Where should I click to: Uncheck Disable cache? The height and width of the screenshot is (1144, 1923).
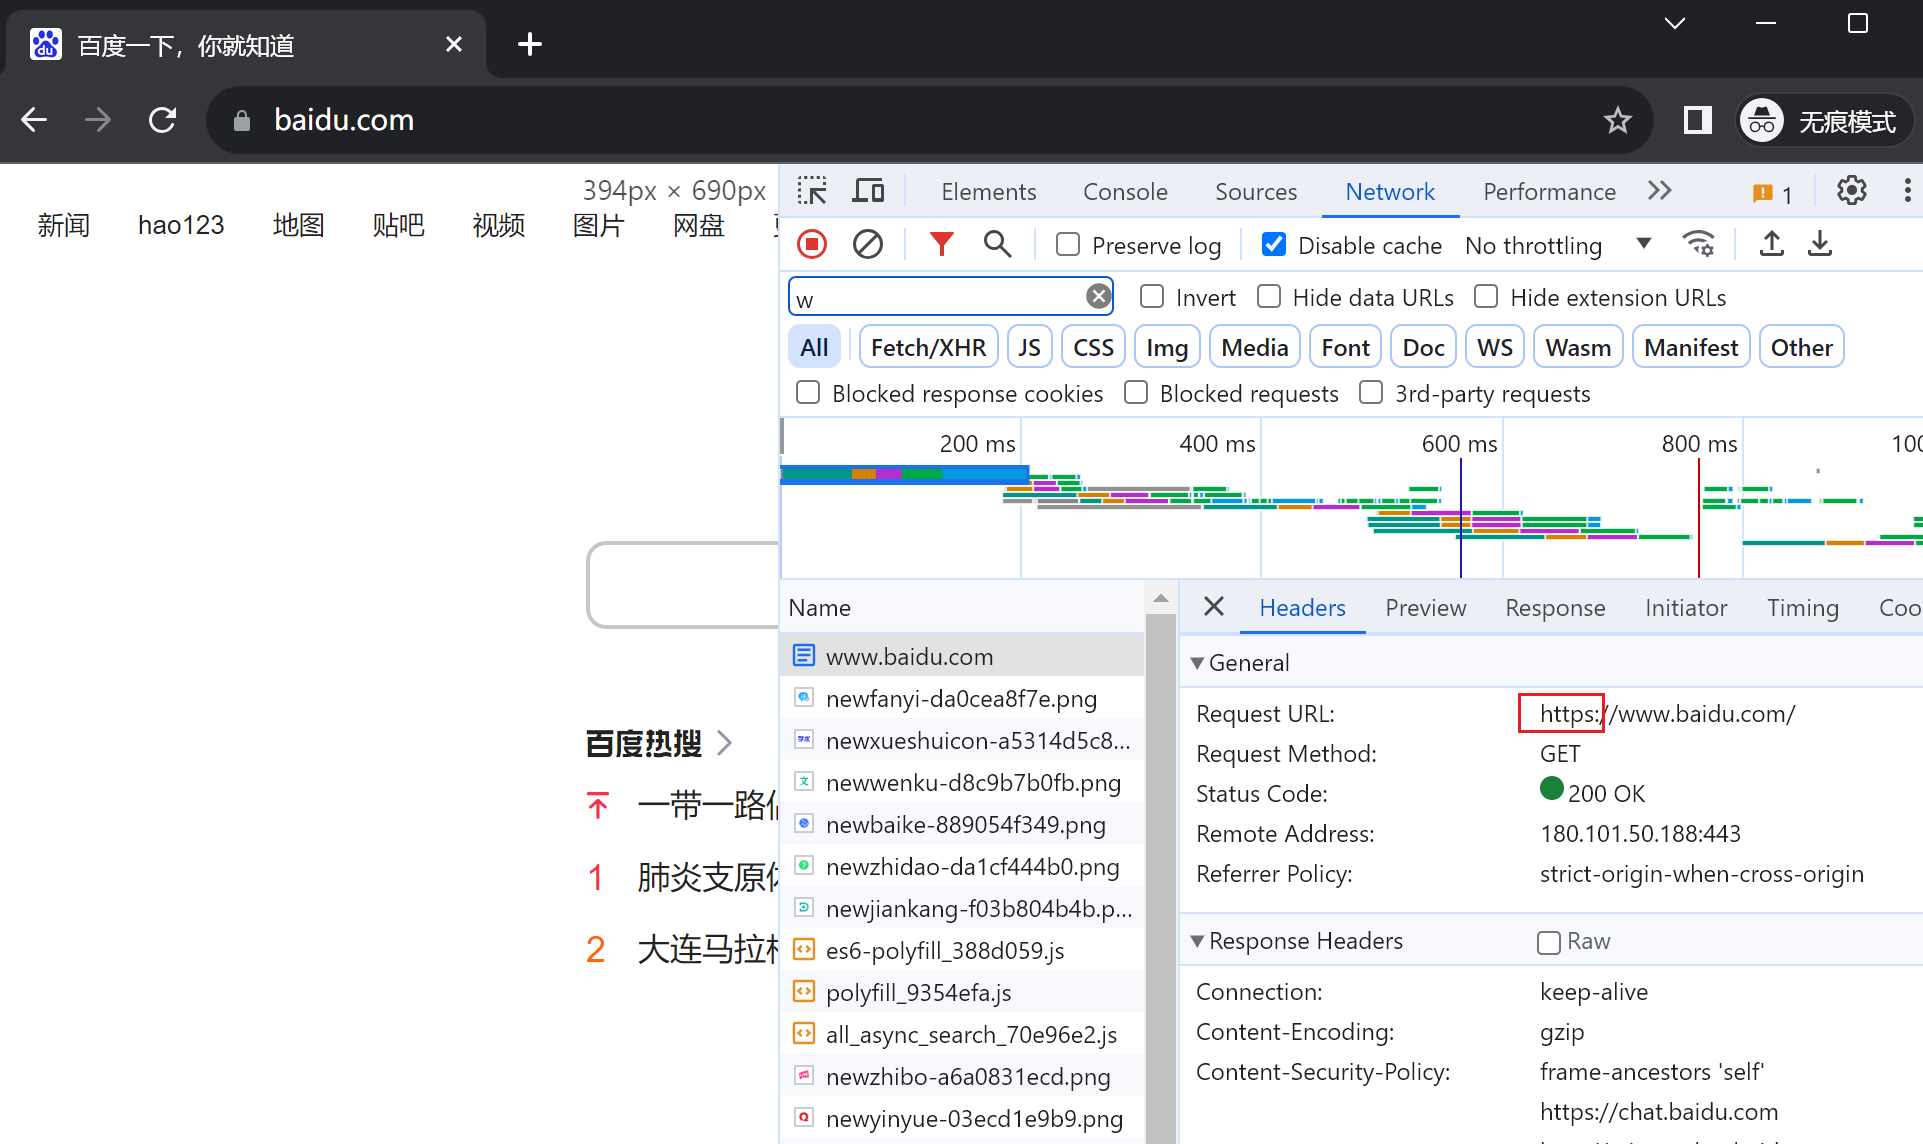point(1274,245)
